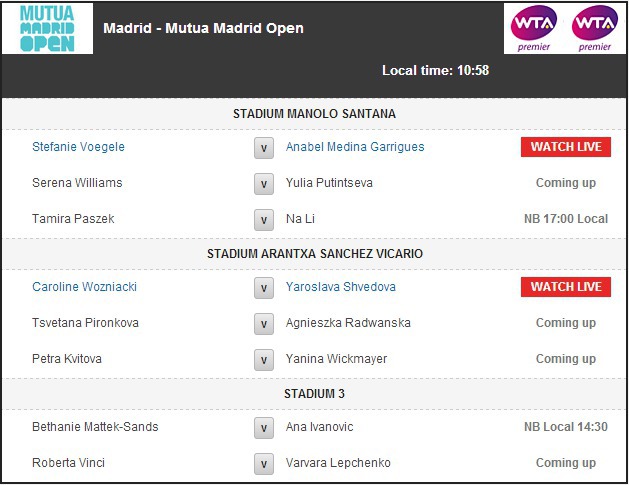Click the 'v' icon in Mattek-Sands row
This screenshot has width=629, height=485.
pyautogui.click(x=264, y=428)
